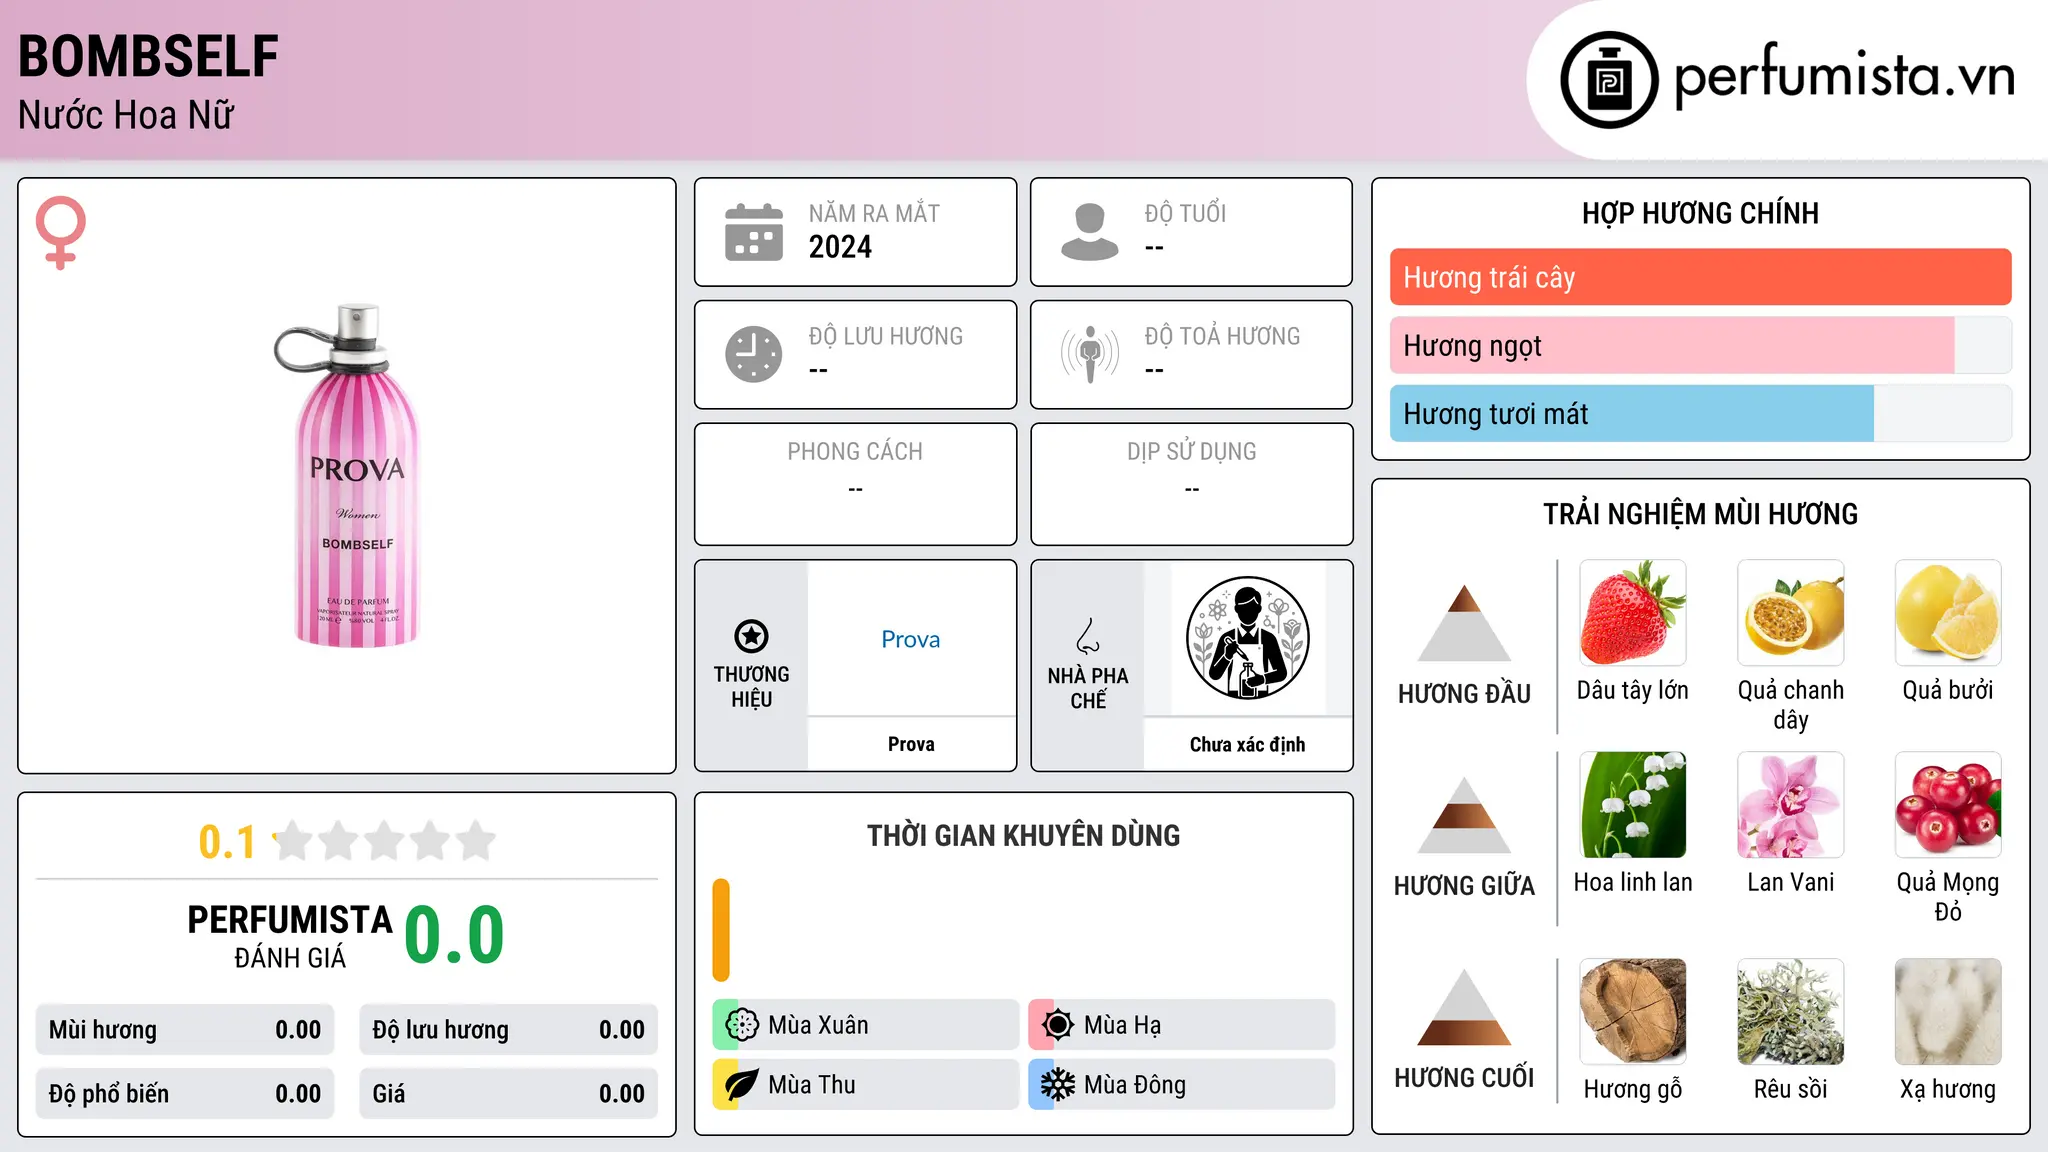The height and width of the screenshot is (1152, 2048).
Task: Open the Quả bưởi pomelo note image
Action: coord(1948,613)
